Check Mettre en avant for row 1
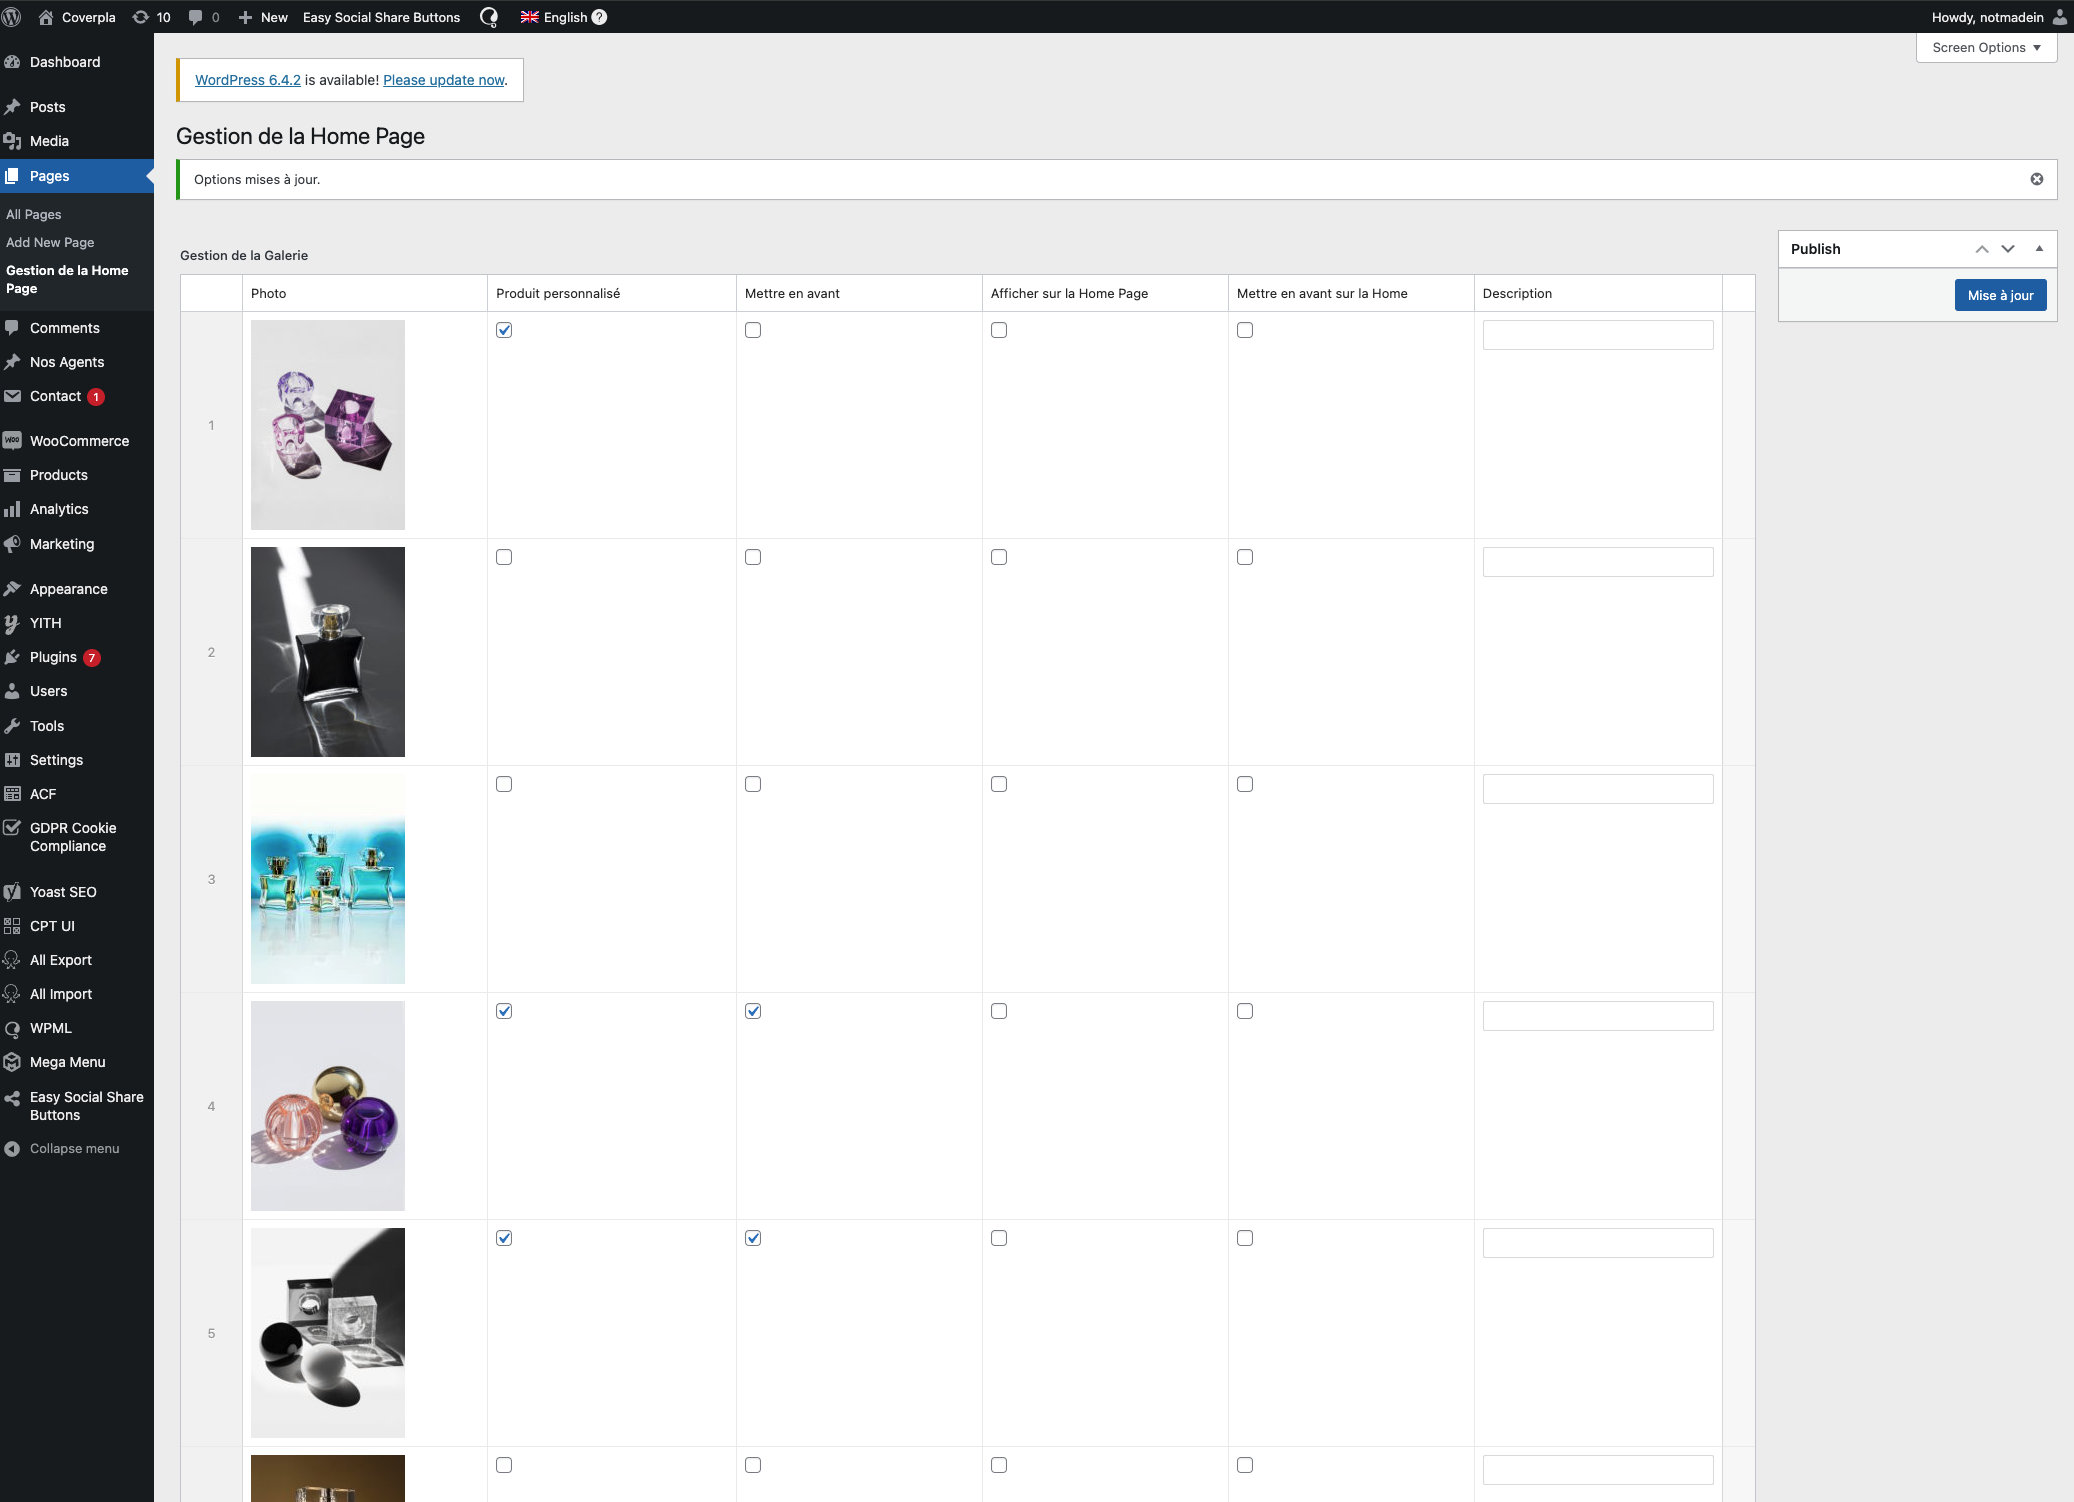The width and height of the screenshot is (2074, 1502). pos(753,330)
